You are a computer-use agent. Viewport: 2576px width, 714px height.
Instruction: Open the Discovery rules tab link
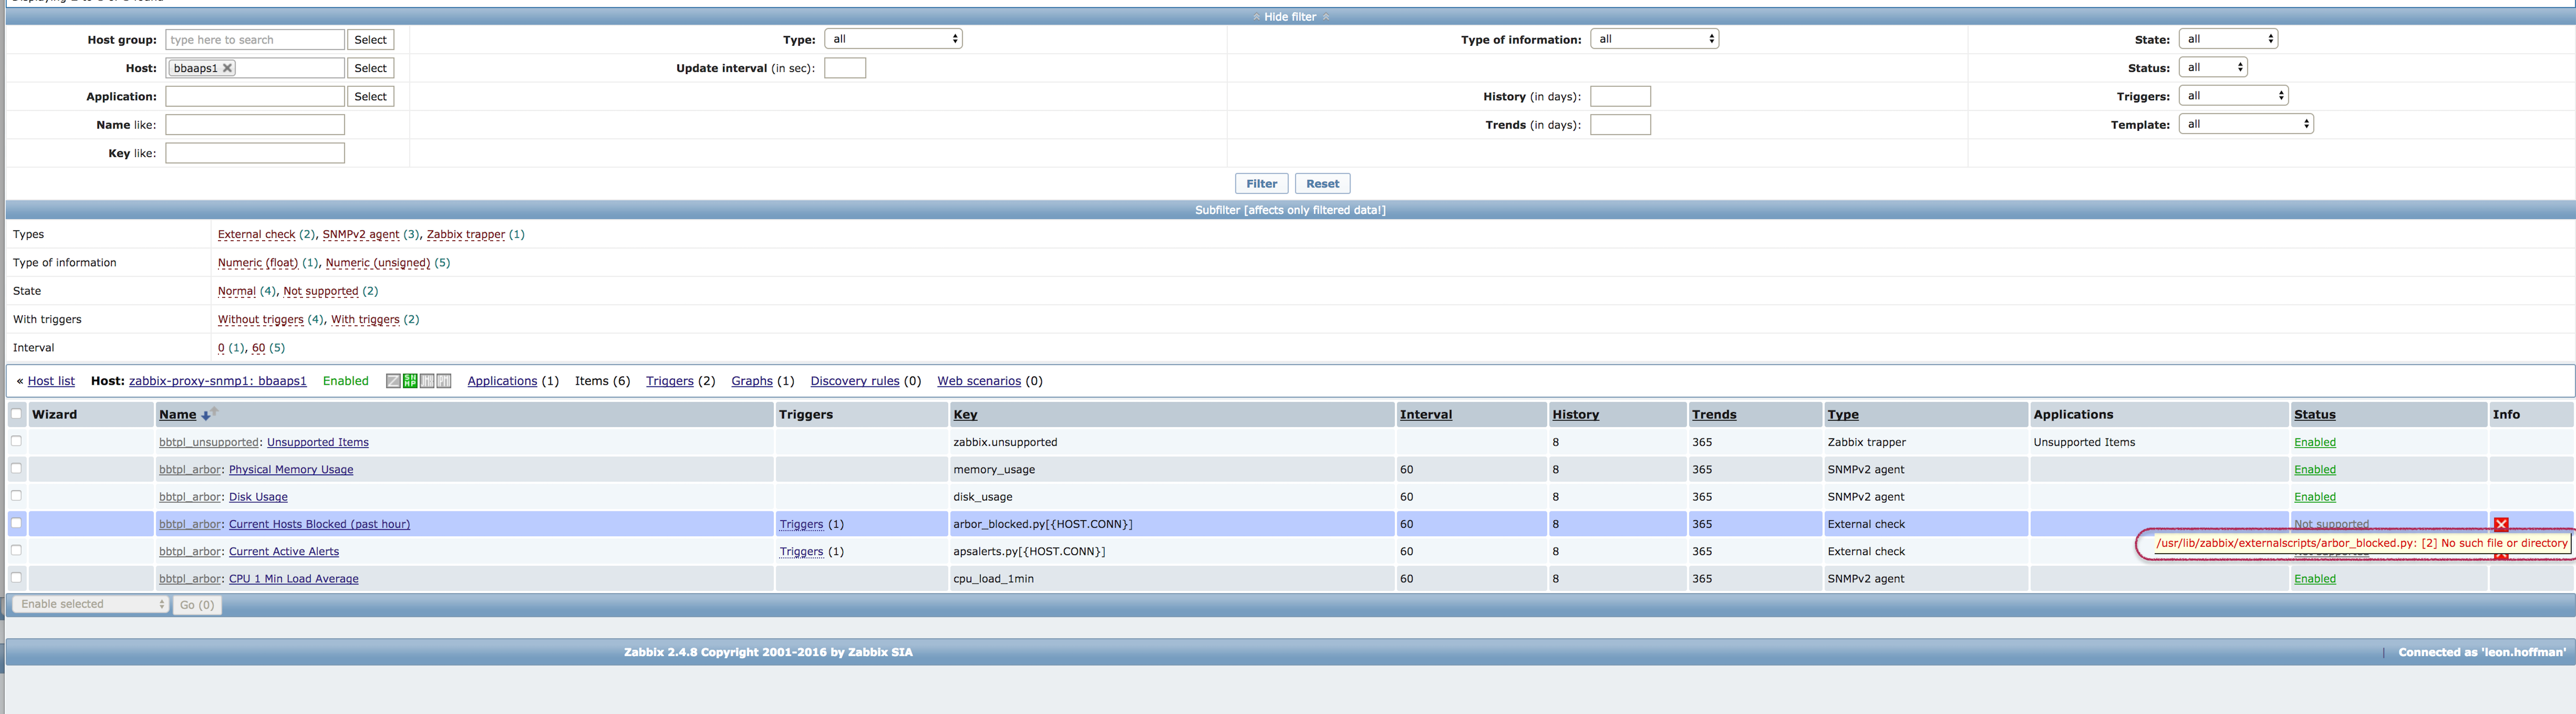[x=855, y=381]
